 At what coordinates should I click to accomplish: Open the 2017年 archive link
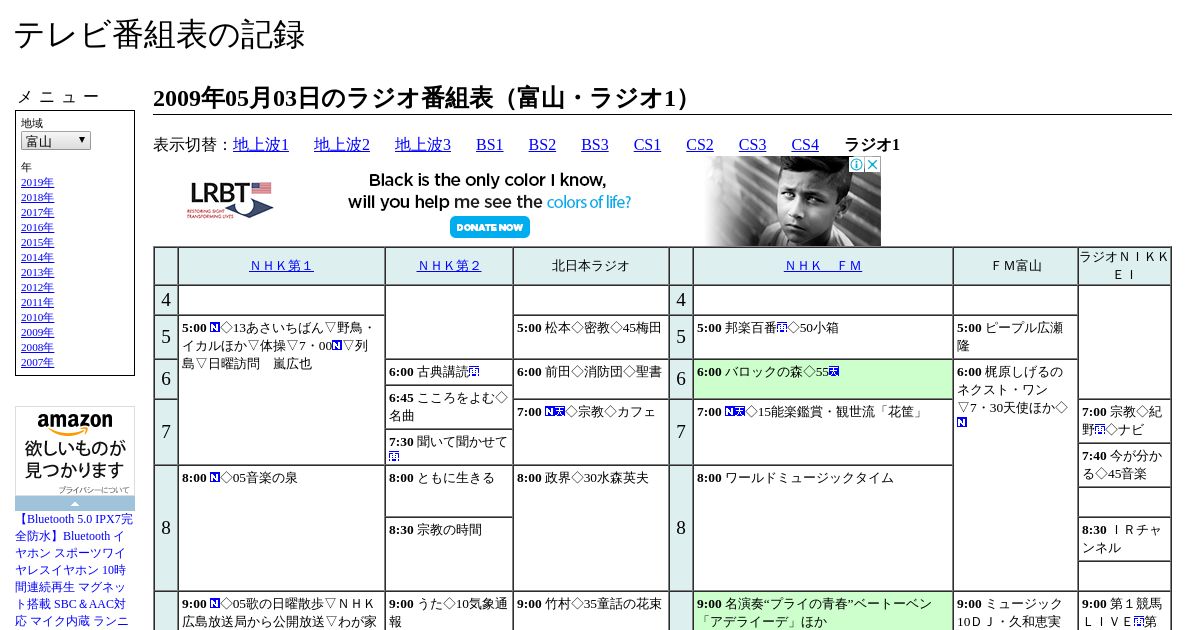(x=37, y=212)
